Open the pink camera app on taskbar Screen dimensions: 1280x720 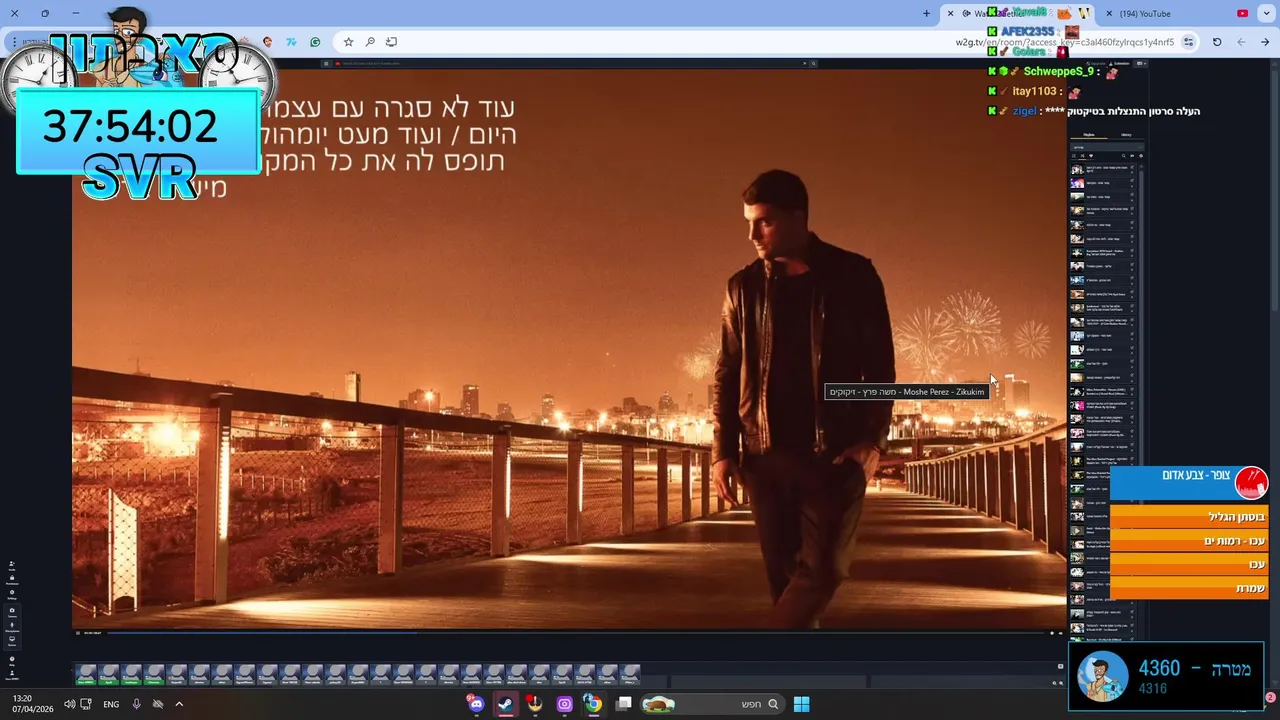click(x=564, y=704)
